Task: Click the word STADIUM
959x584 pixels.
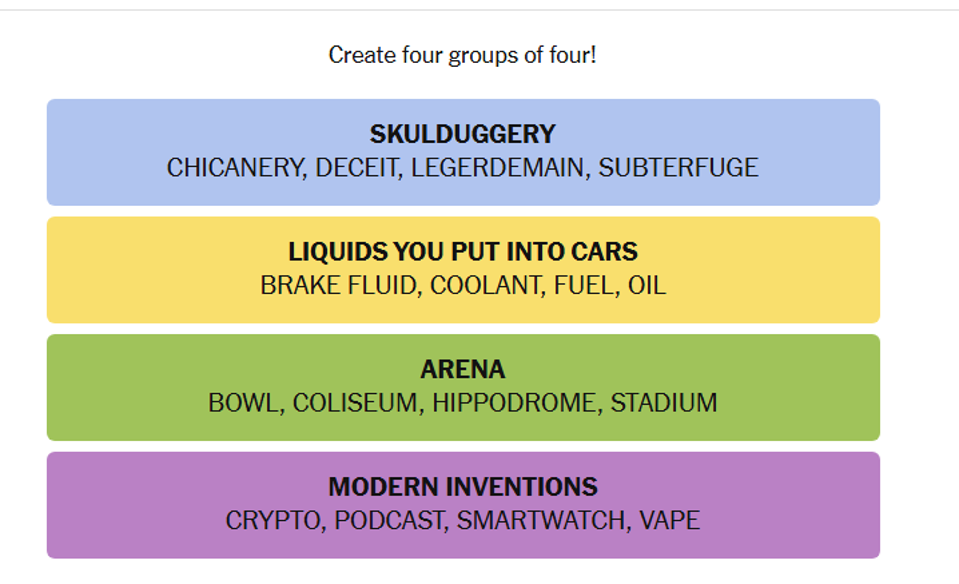Action: point(664,403)
